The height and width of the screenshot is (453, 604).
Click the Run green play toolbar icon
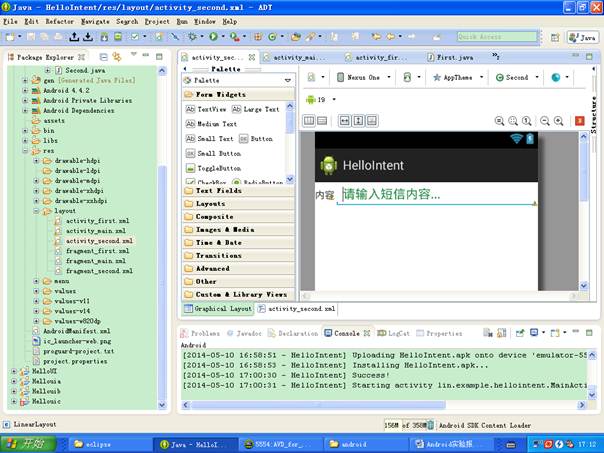click(x=213, y=37)
